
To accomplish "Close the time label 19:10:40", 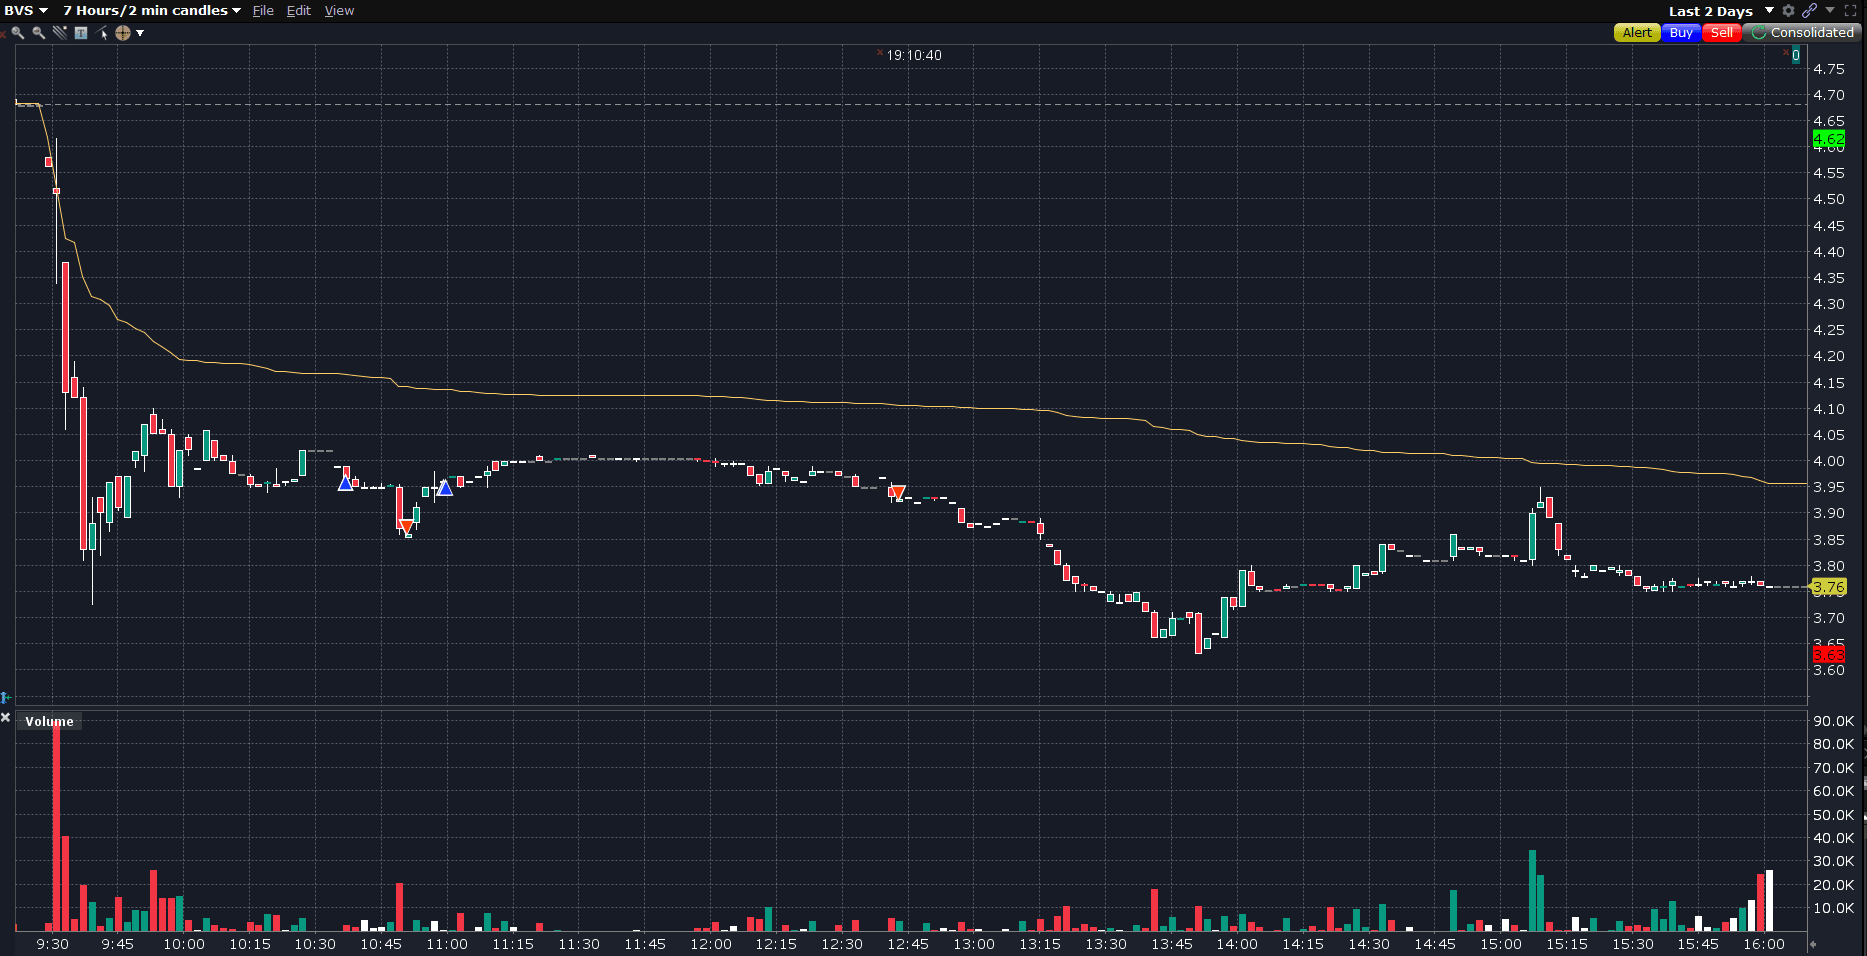I will tap(880, 53).
